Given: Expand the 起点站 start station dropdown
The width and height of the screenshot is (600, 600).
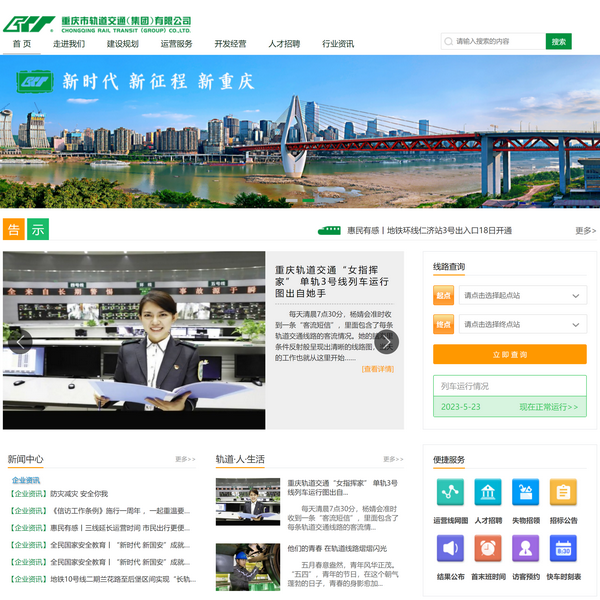Looking at the screenshot, I should [x=522, y=295].
